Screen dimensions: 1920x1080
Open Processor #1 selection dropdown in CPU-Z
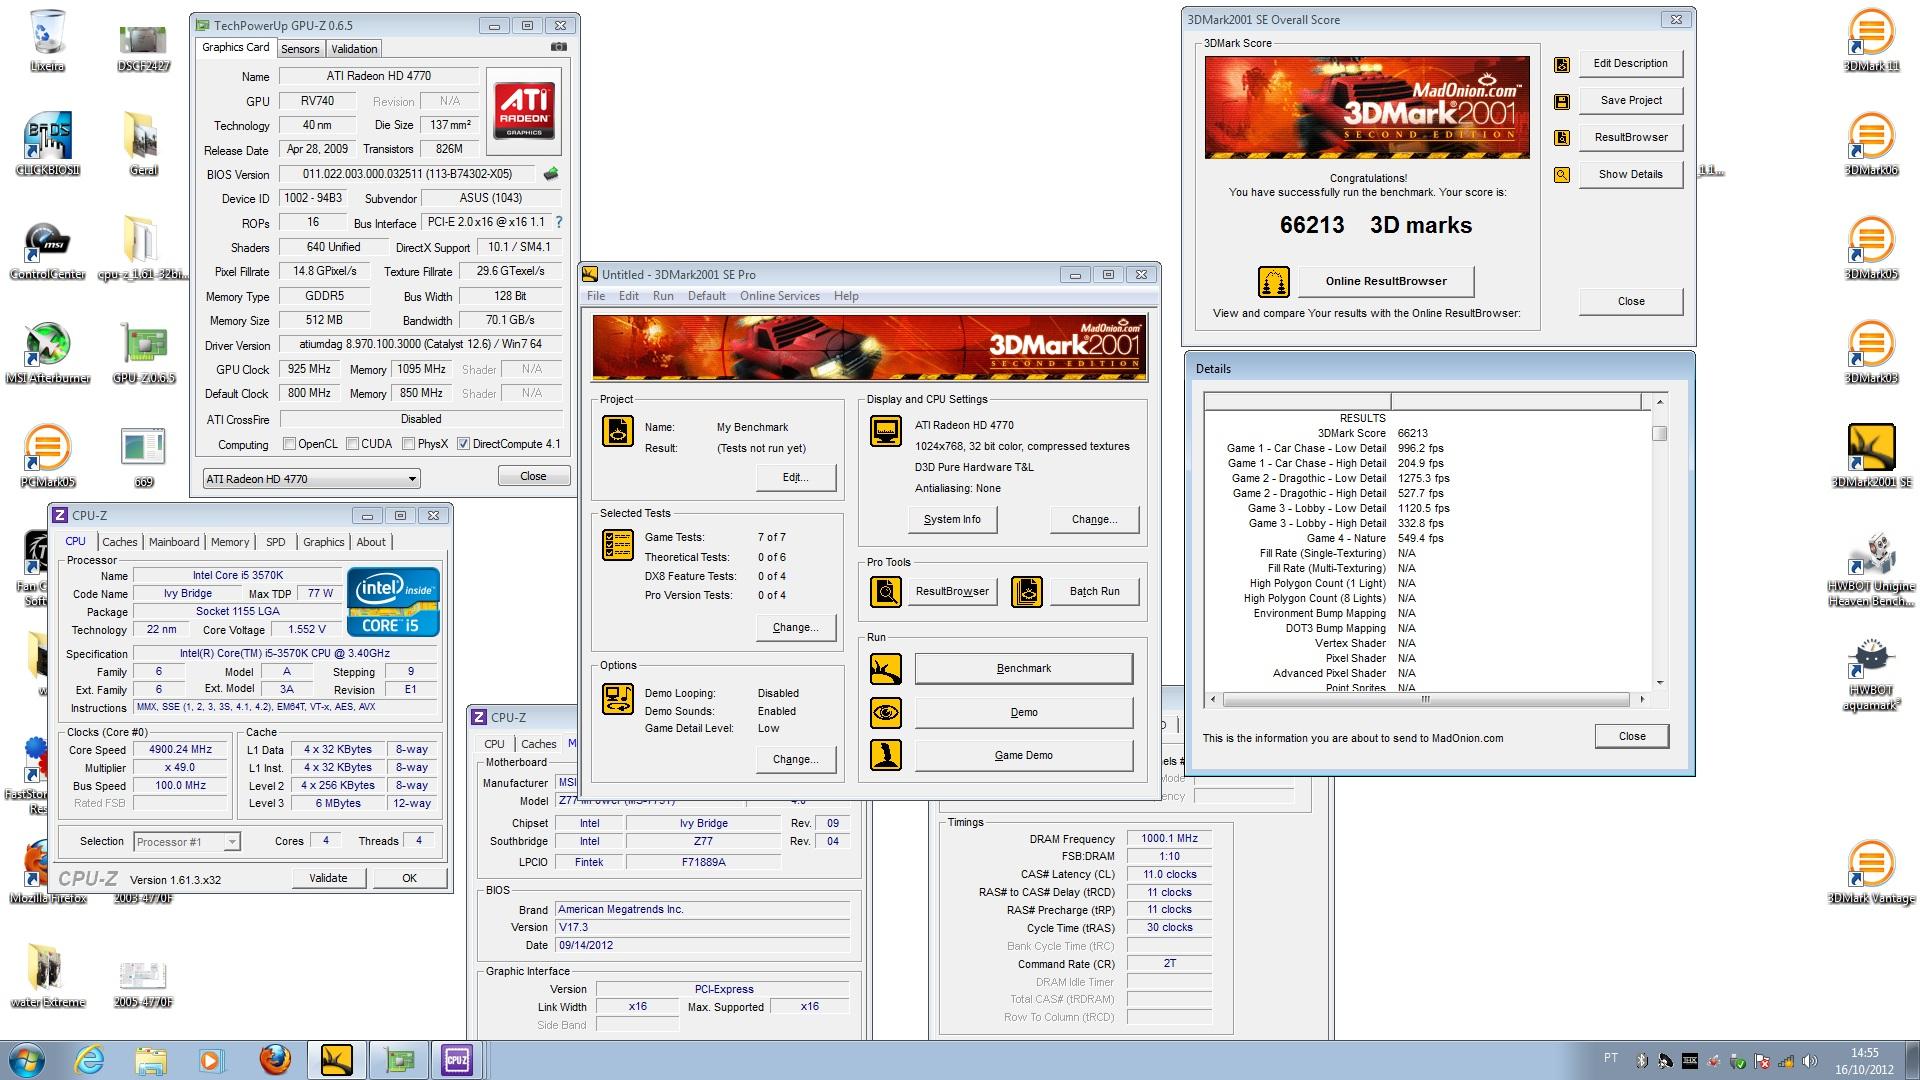pos(187,842)
